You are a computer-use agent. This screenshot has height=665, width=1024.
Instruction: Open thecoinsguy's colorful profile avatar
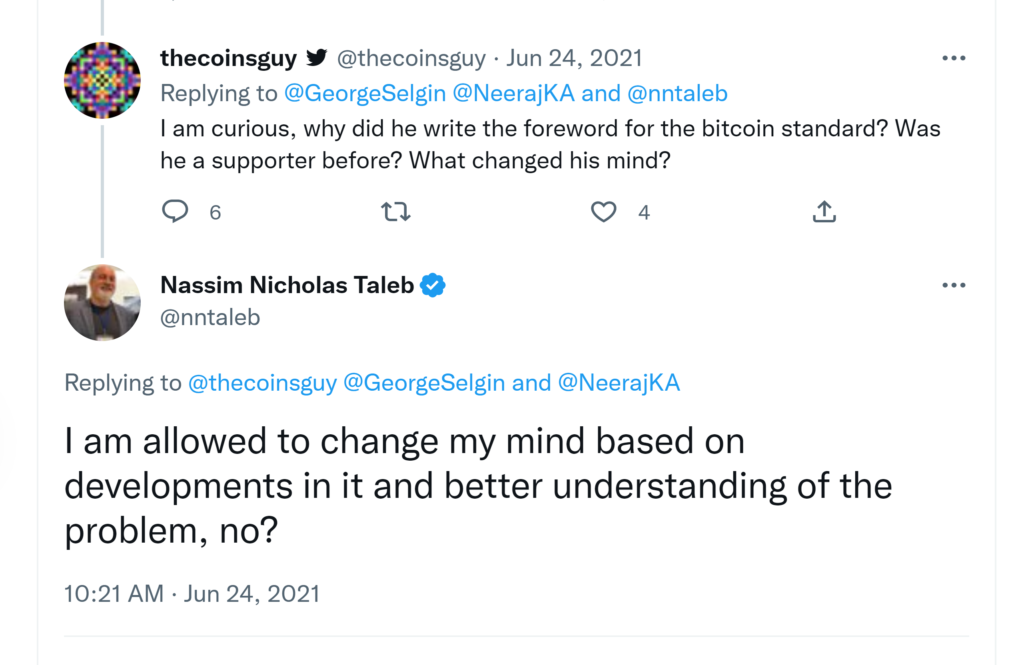click(102, 80)
